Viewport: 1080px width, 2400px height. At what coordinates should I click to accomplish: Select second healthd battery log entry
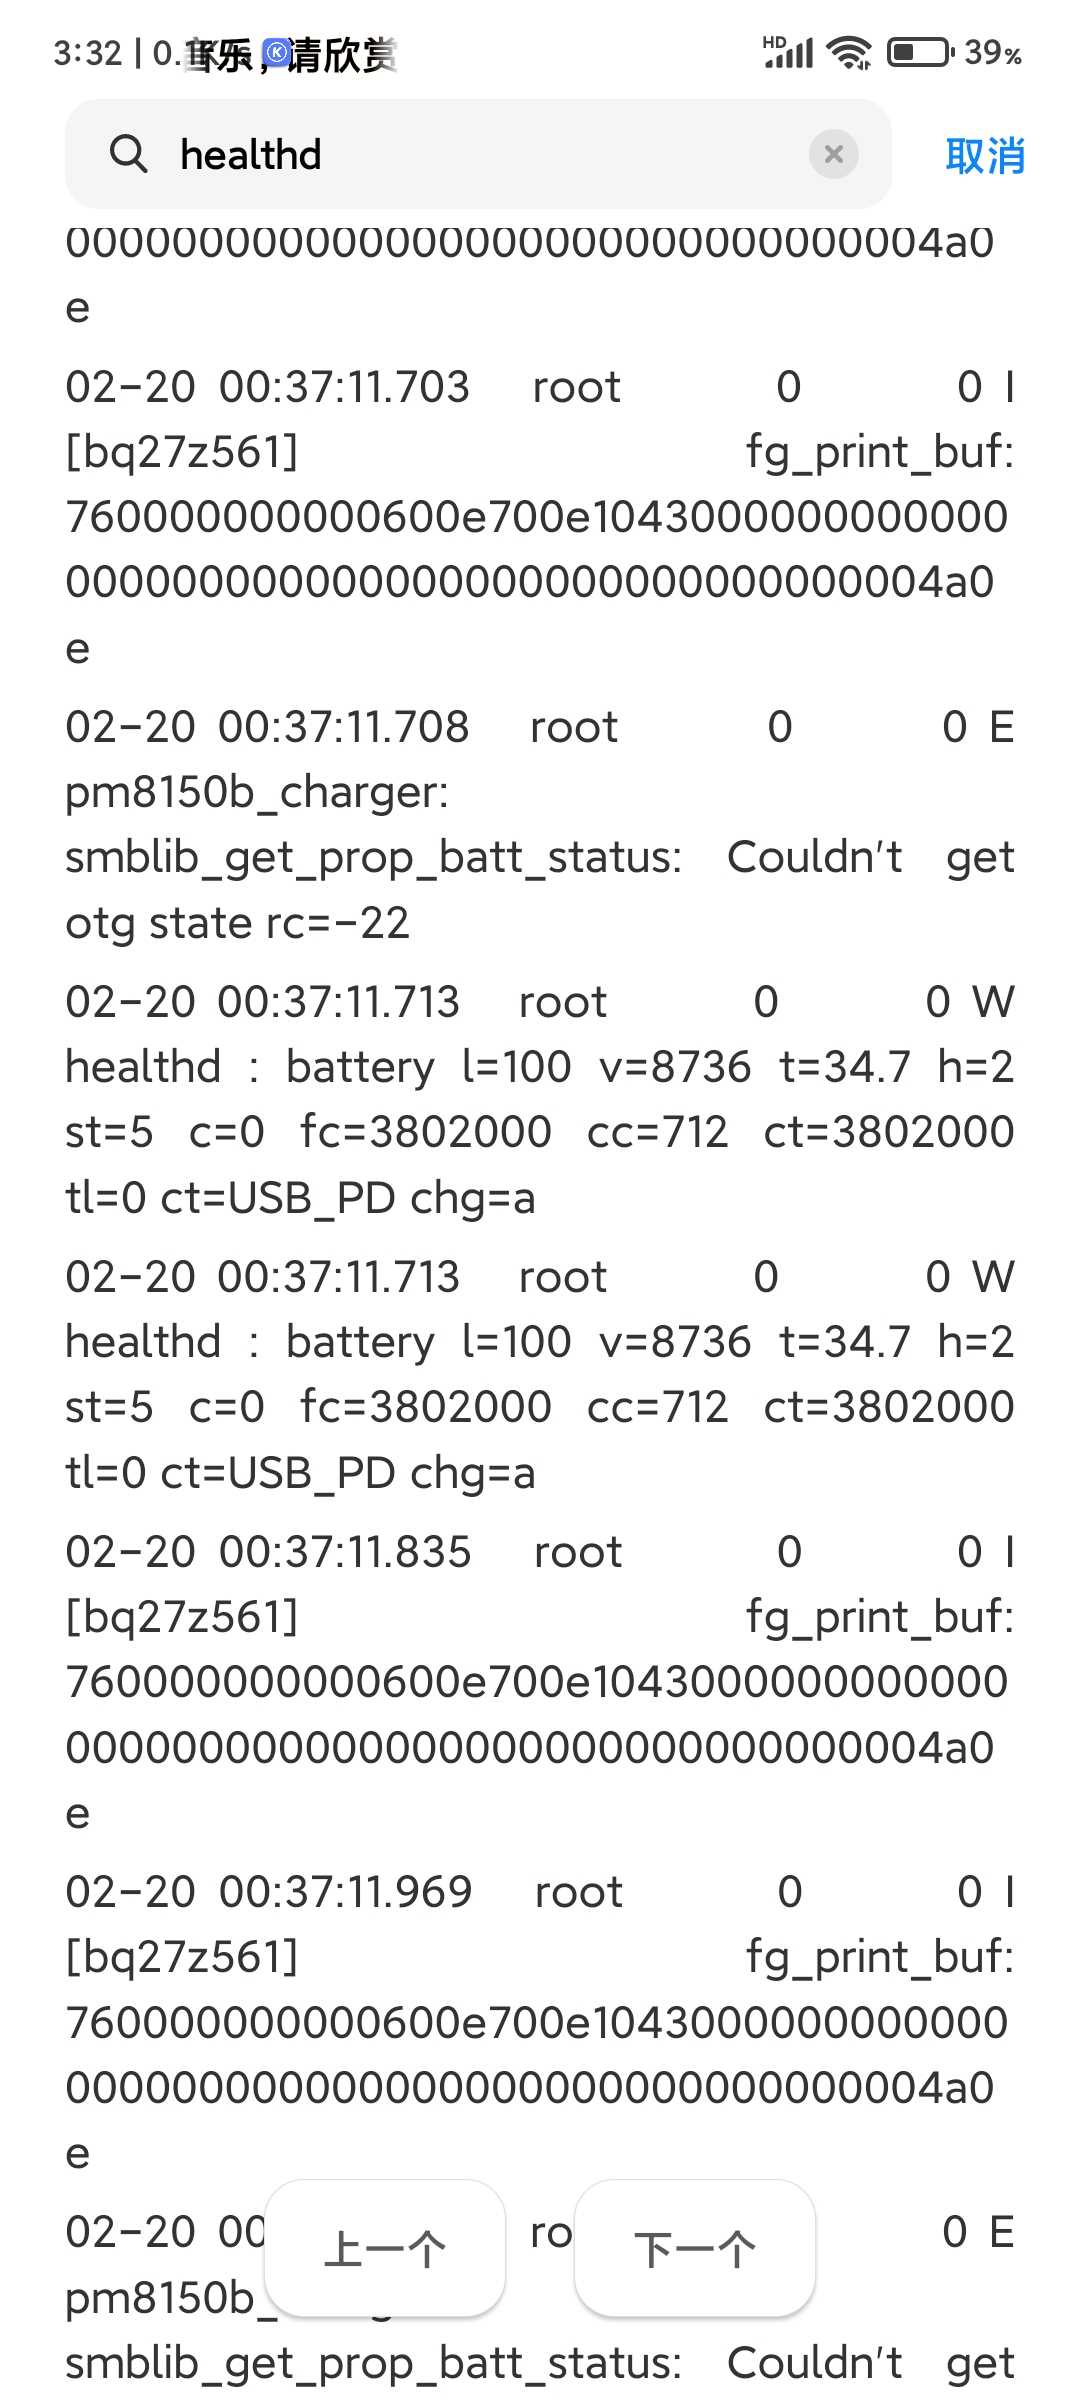pos(540,1375)
